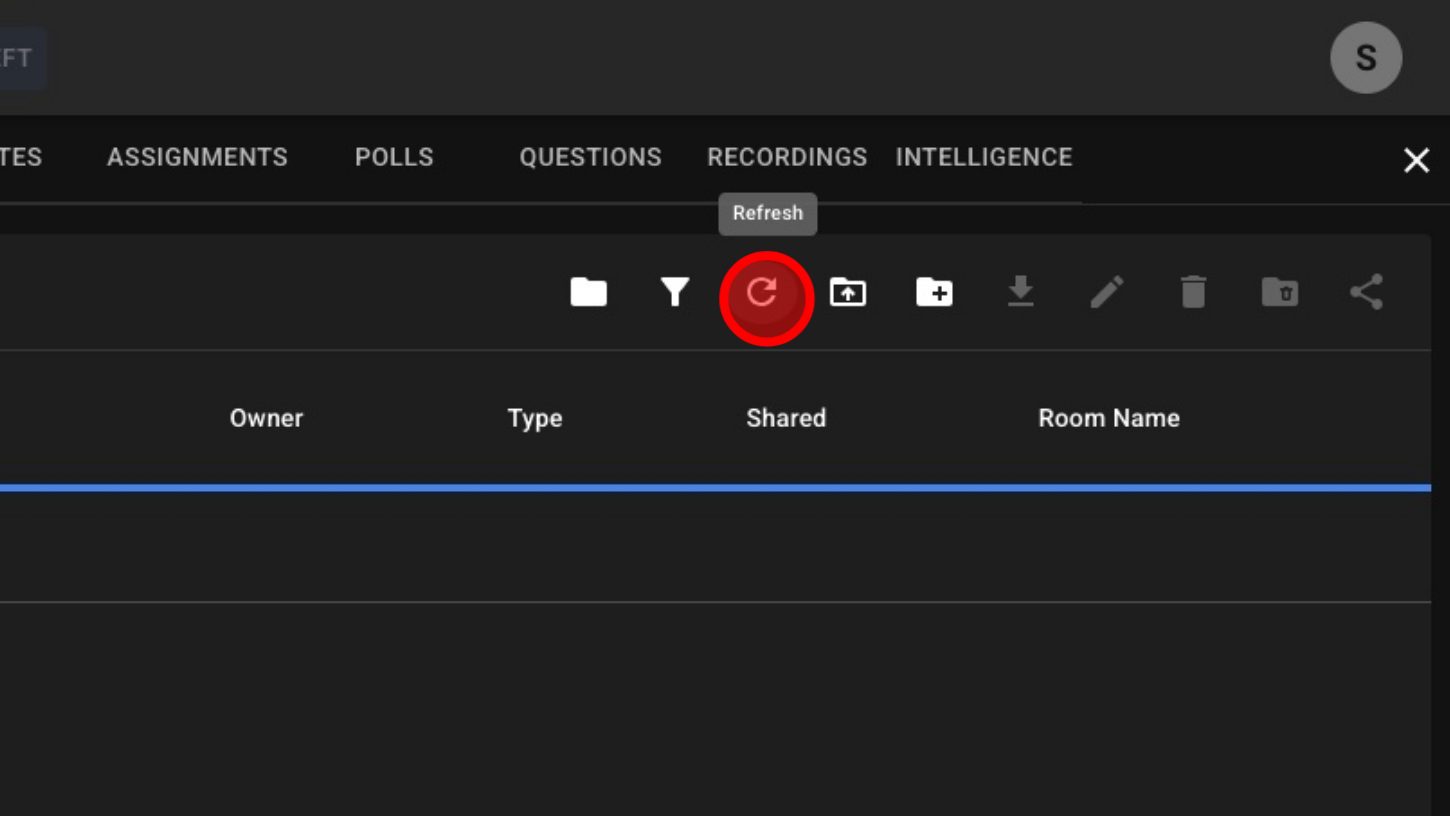The width and height of the screenshot is (1450, 816).
Task: Open the user avatar labeled S
Action: (x=1365, y=58)
